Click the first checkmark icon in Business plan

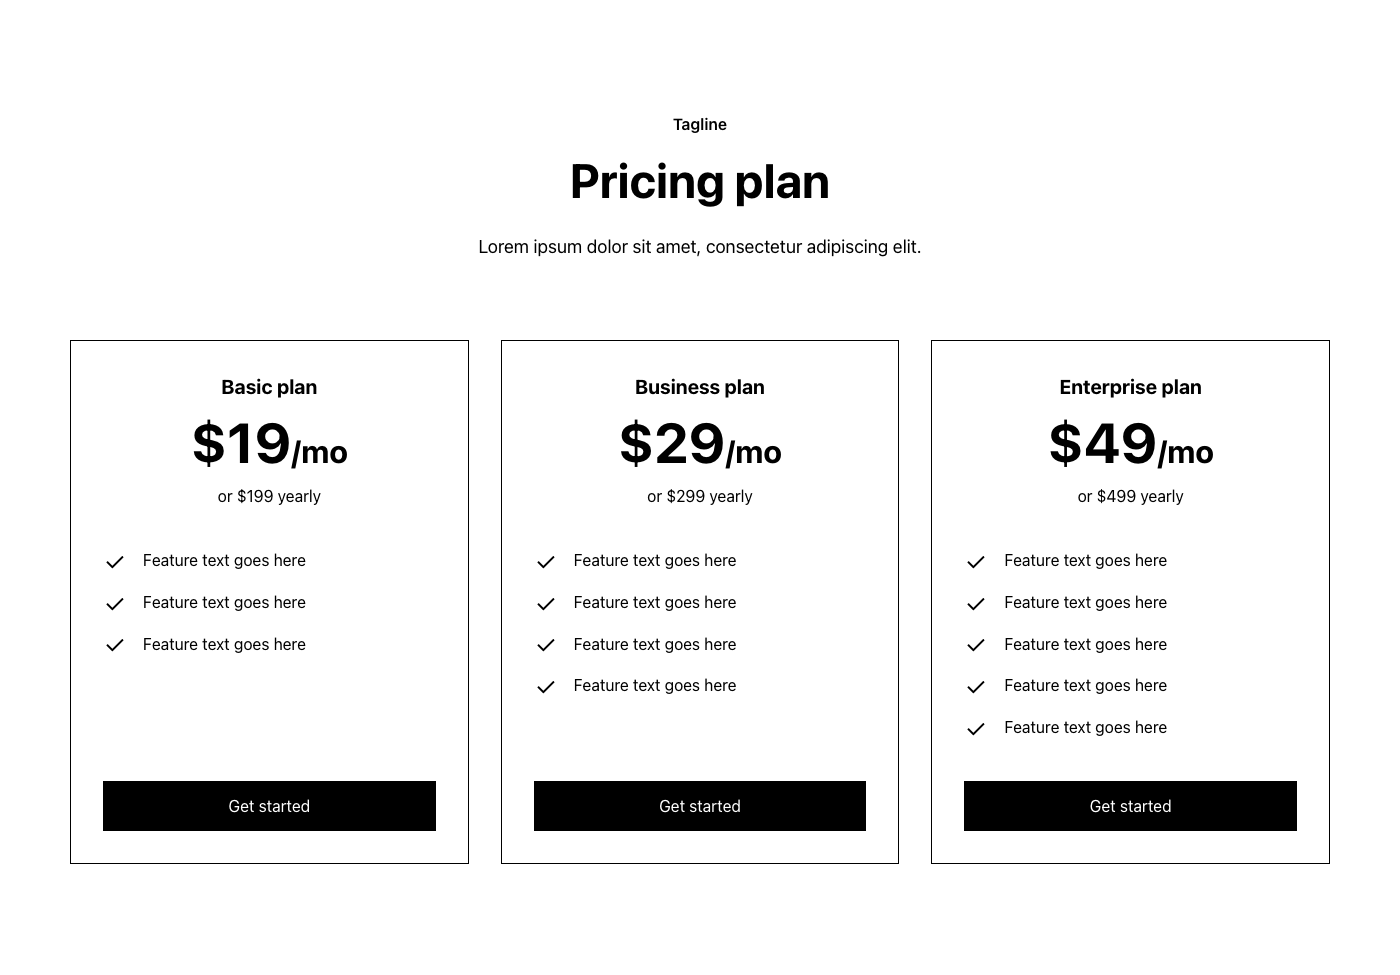[546, 562]
